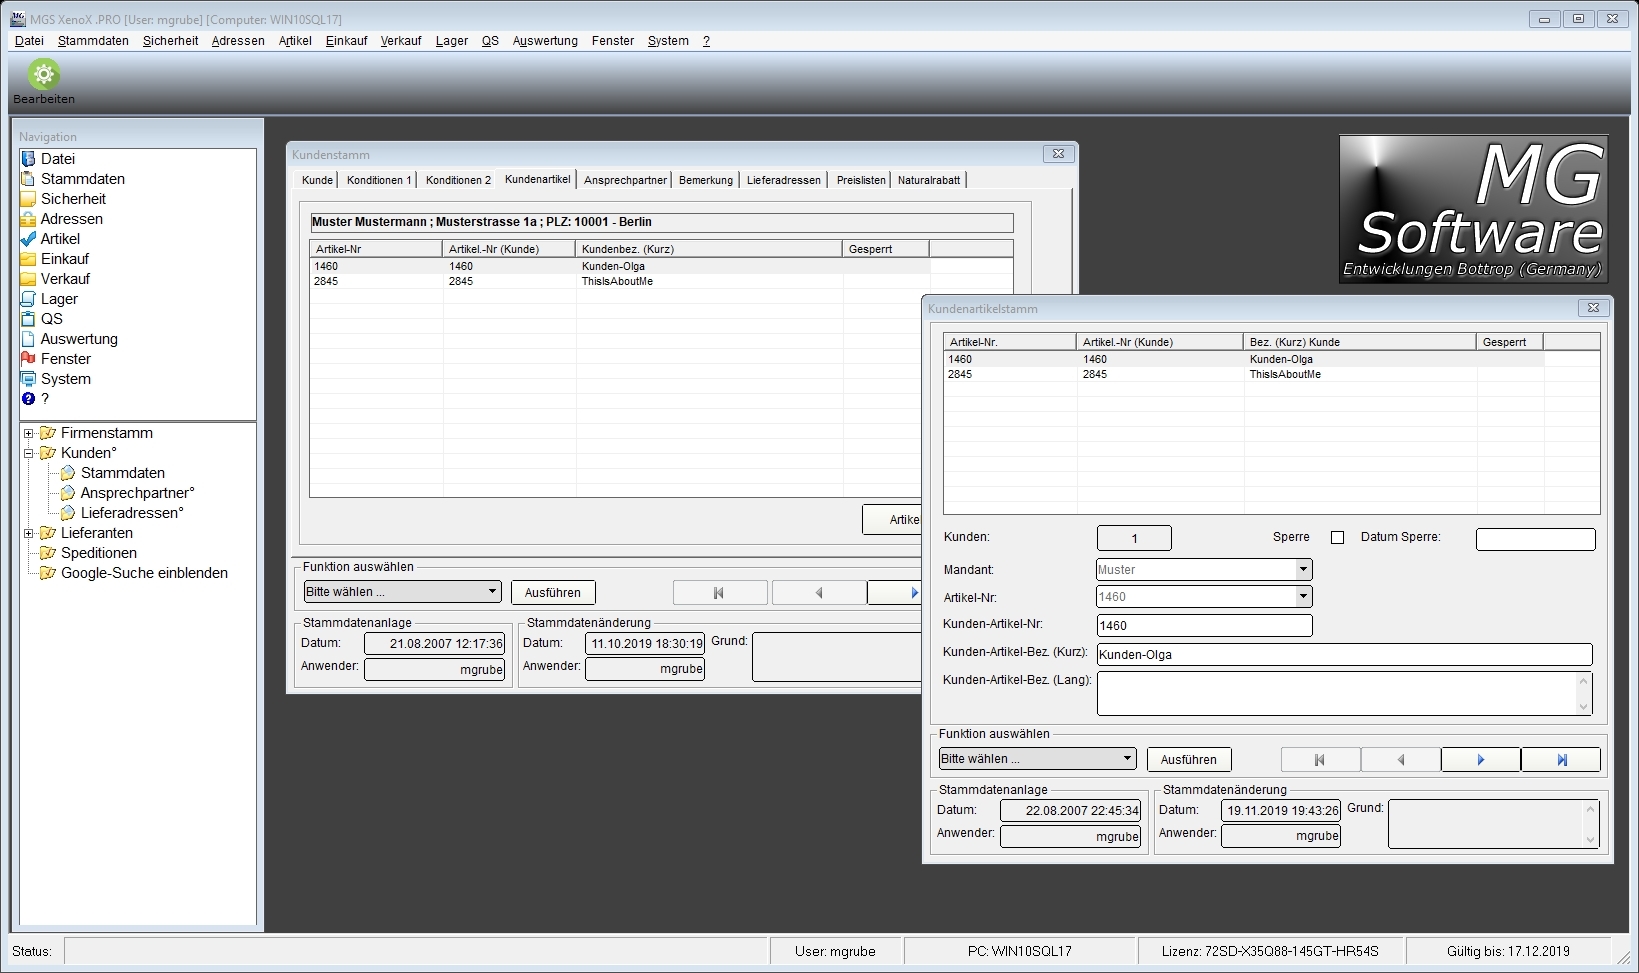Image resolution: width=1639 pixels, height=973 pixels.
Task: Open the Mandant dropdown
Action: (x=1303, y=570)
